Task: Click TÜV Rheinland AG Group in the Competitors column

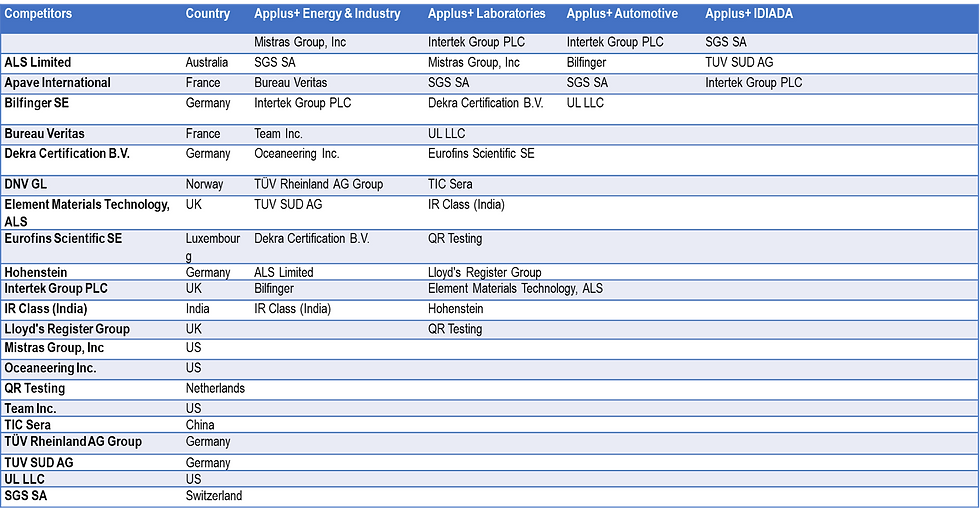Action: tap(73, 442)
